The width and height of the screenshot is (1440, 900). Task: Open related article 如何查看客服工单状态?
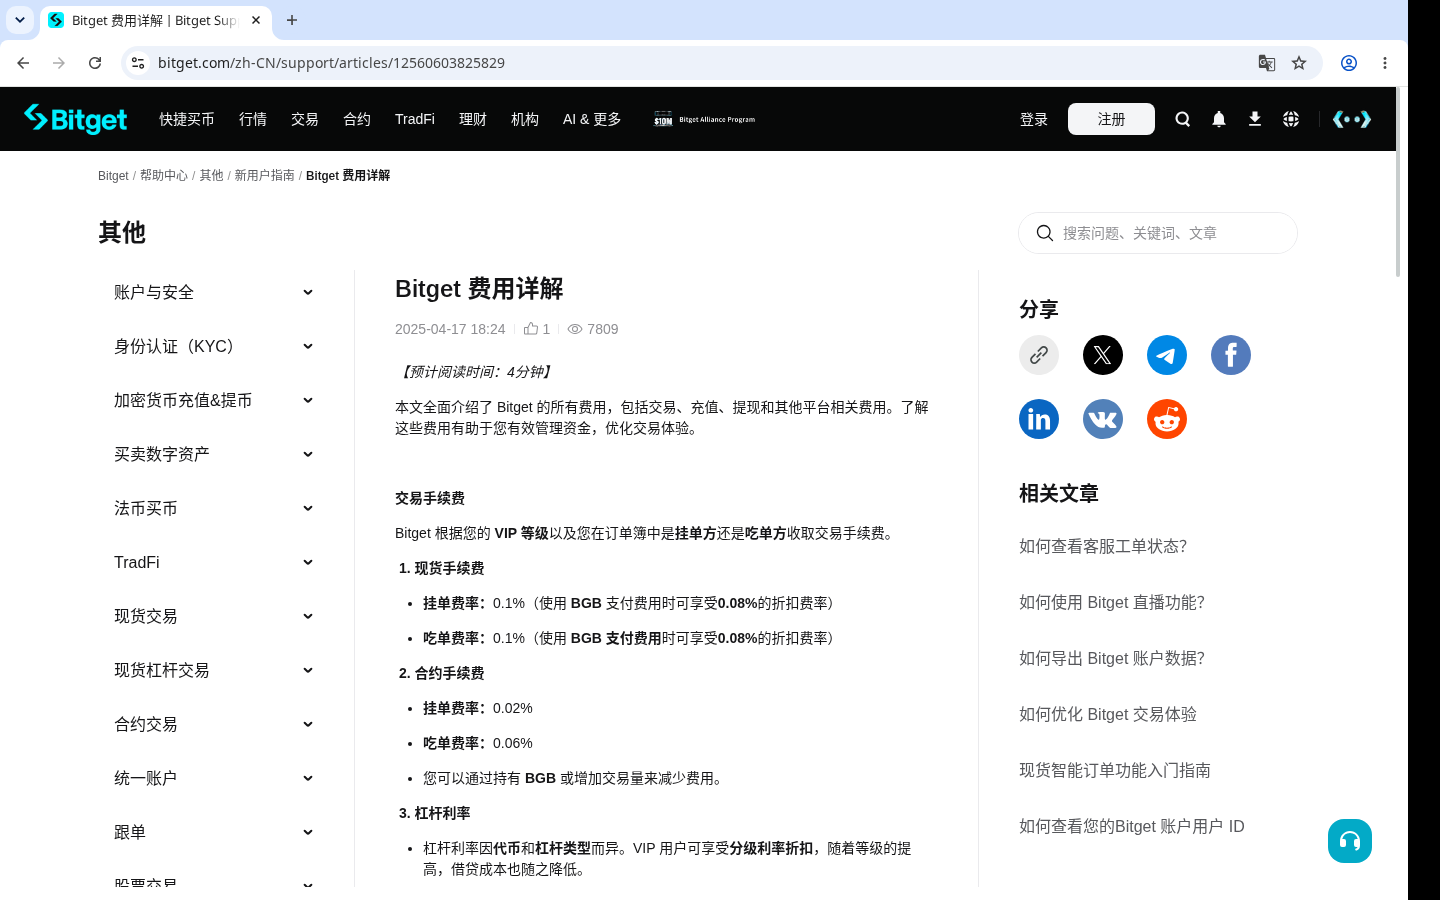click(x=1103, y=546)
